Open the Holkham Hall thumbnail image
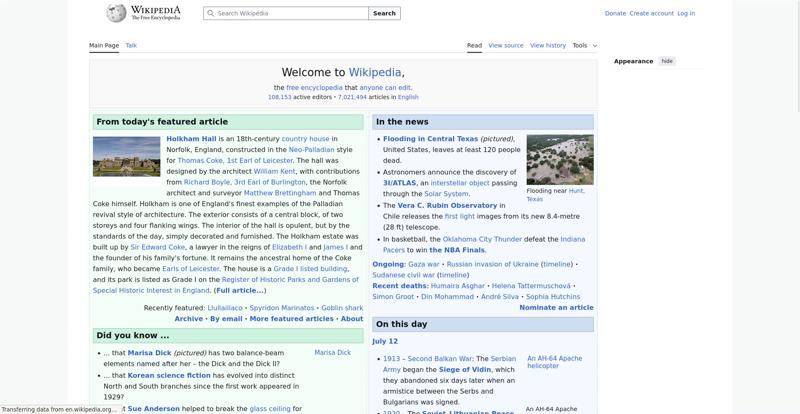This screenshot has height=414, width=800. click(127, 156)
